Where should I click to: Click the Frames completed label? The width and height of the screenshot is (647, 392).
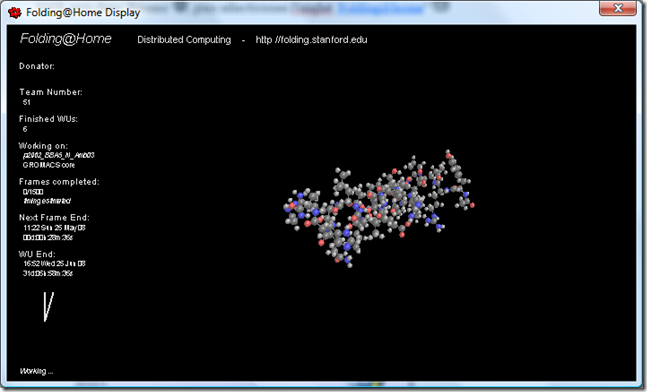click(59, 182)
